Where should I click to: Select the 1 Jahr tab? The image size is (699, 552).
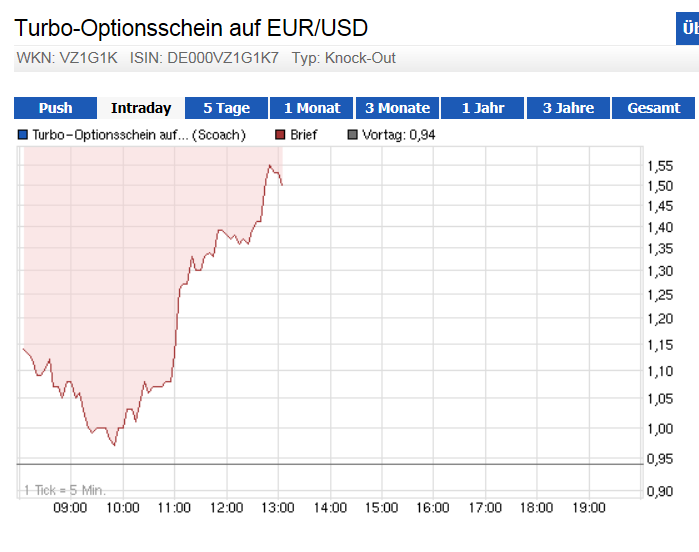(x=483, y=108)
